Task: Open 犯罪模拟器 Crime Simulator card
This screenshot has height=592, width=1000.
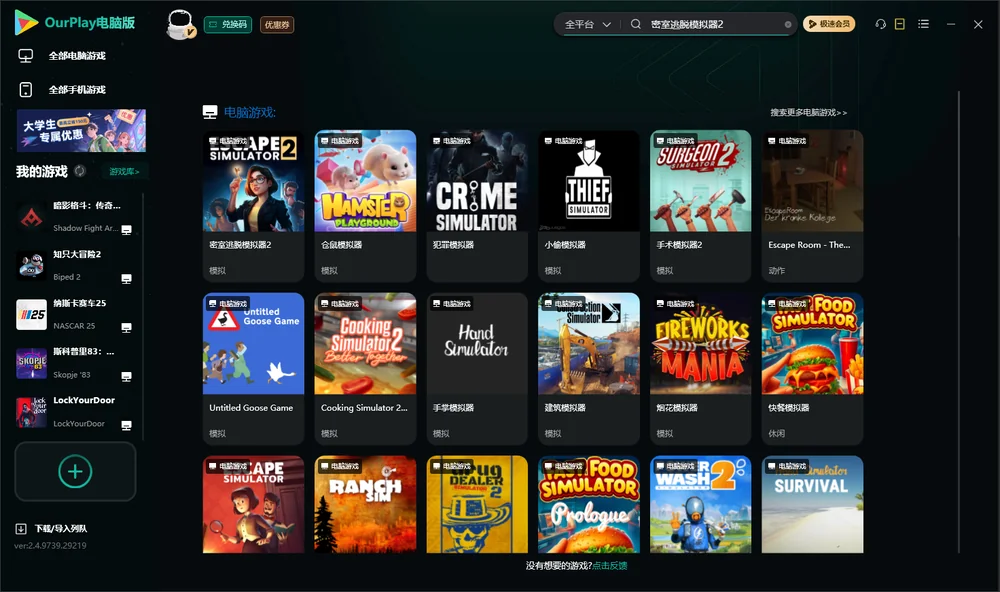Action: (477, 206)
